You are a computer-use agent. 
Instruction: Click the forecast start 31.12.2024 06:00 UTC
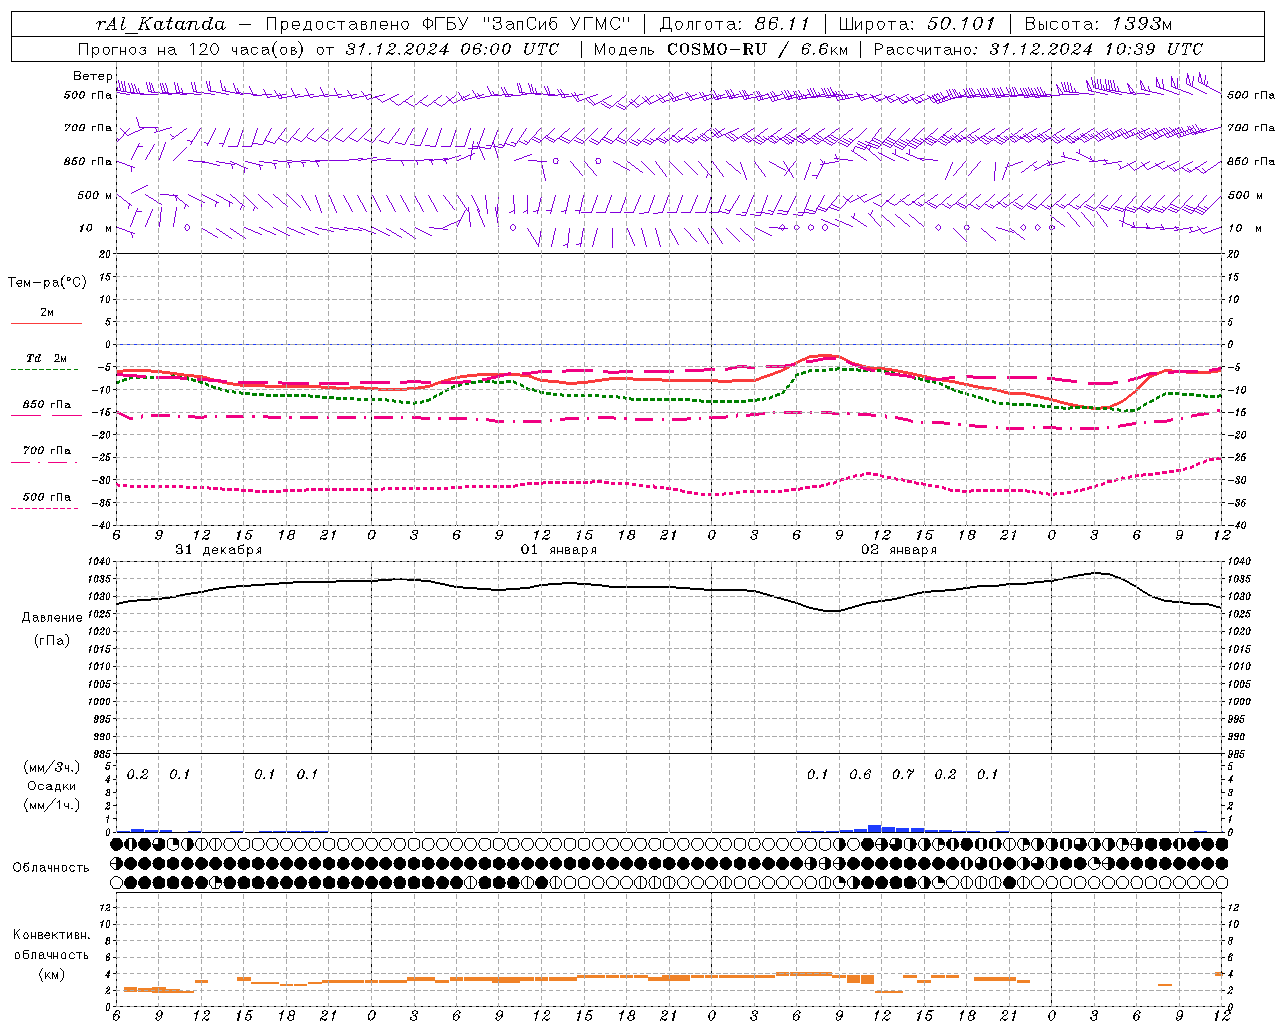coord(452,49)
